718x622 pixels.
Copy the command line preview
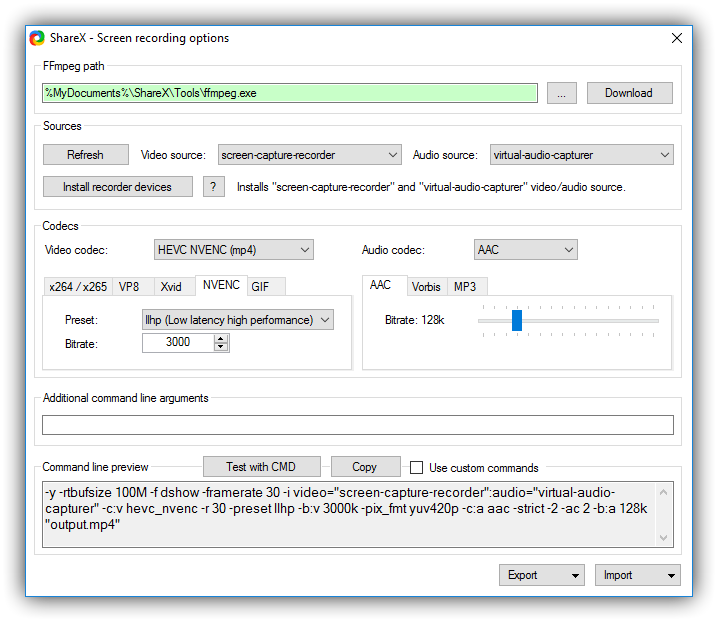point(365,467)
